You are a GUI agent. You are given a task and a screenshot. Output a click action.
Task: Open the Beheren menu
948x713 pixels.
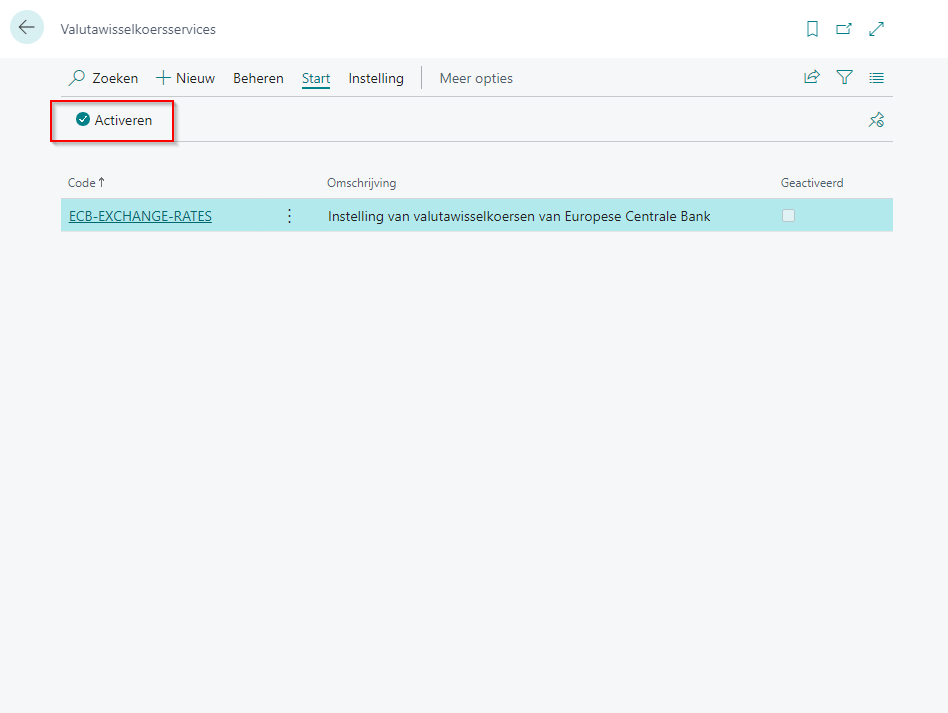(258, 78)
